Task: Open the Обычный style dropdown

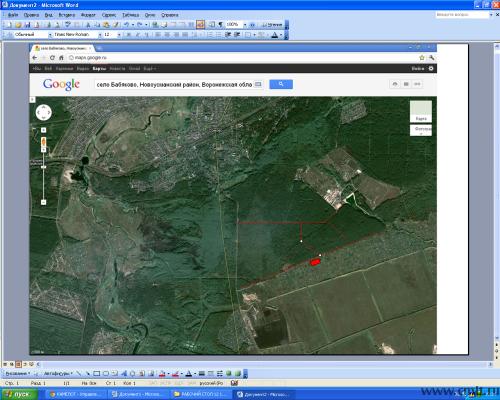Action: 50,35
